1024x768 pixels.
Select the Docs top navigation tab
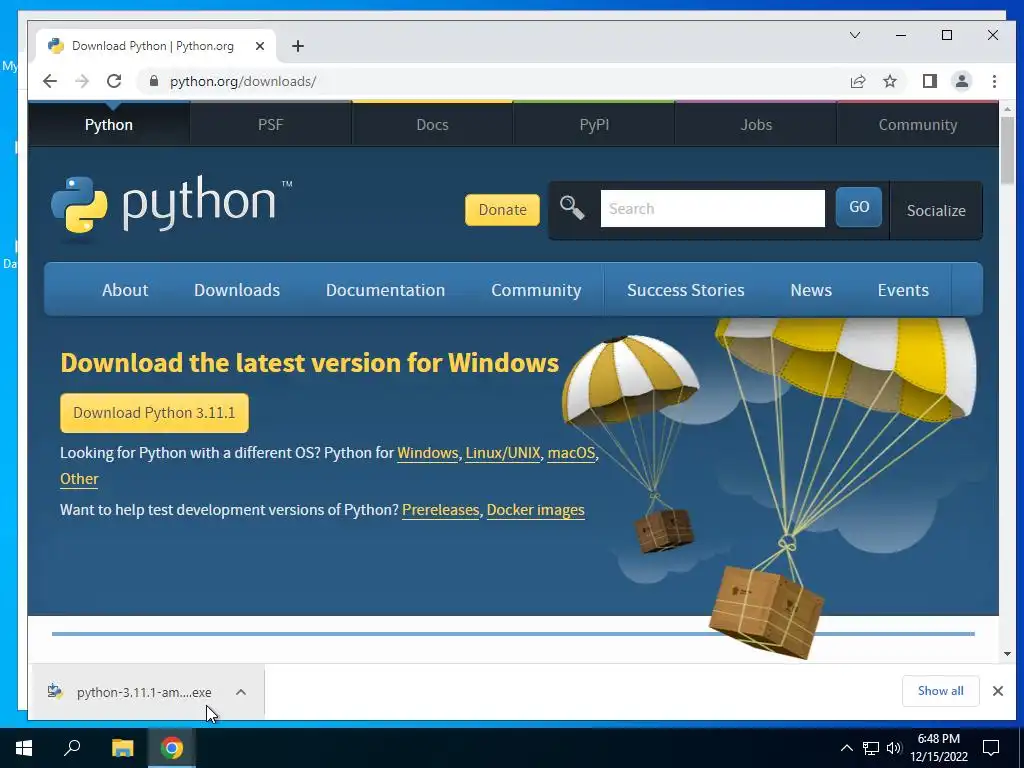click(x=432, y=124)
